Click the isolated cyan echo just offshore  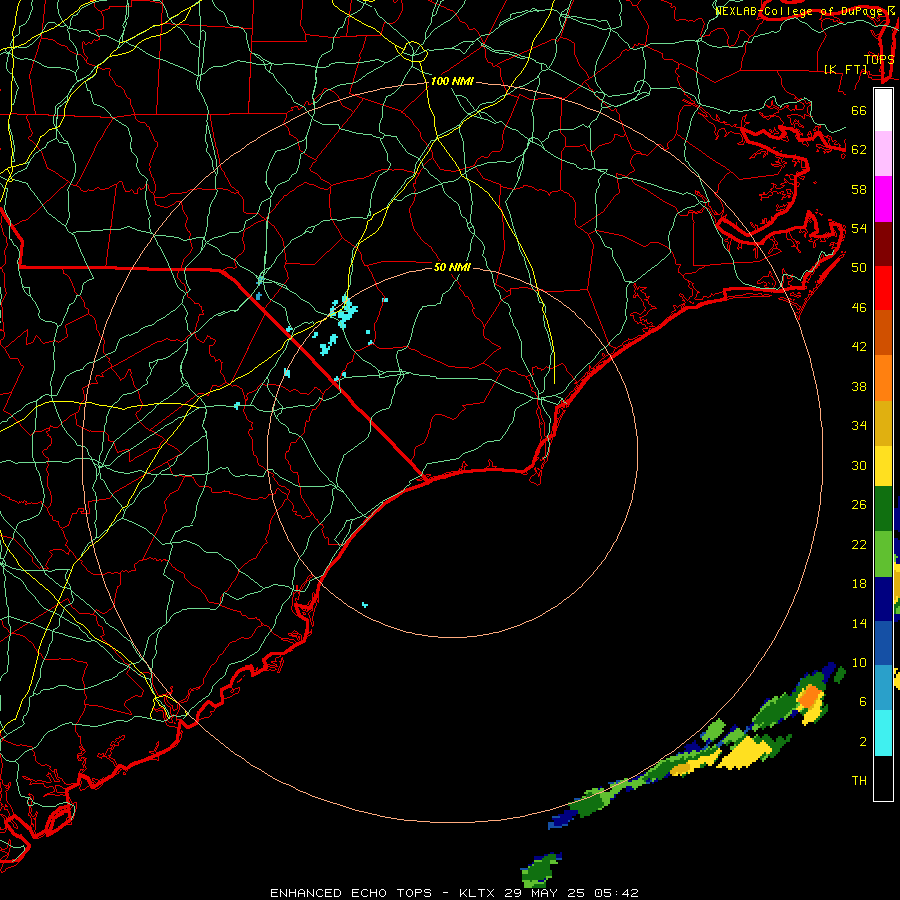click(365, 604)
